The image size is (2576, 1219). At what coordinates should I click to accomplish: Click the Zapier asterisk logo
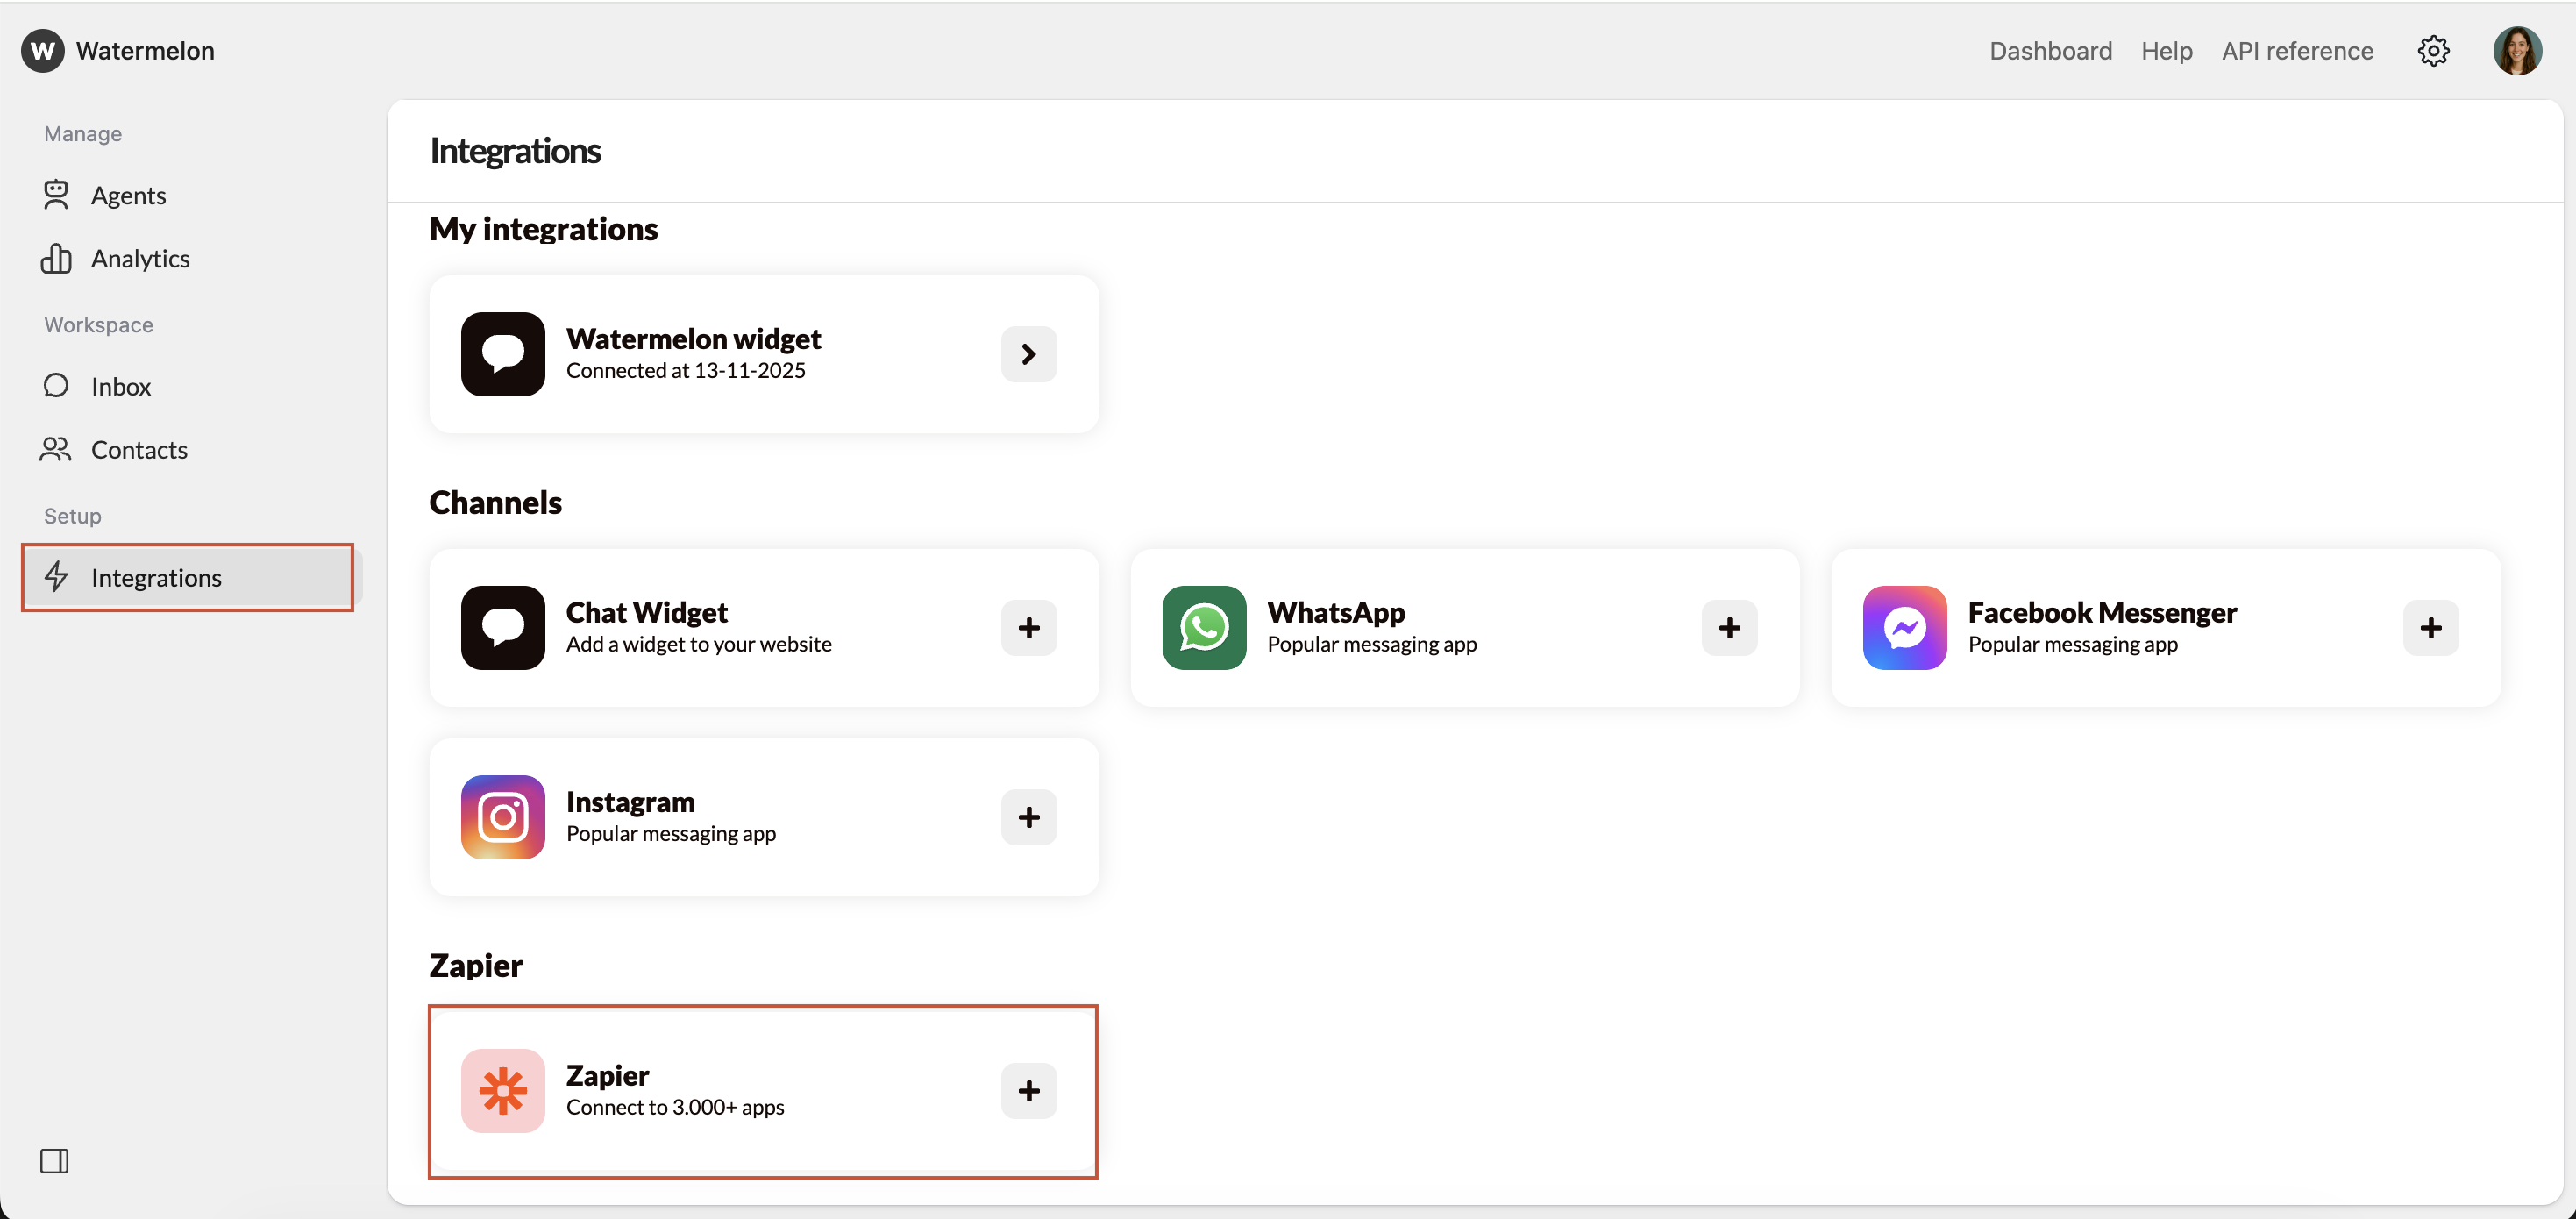(x=502, y=1091)
